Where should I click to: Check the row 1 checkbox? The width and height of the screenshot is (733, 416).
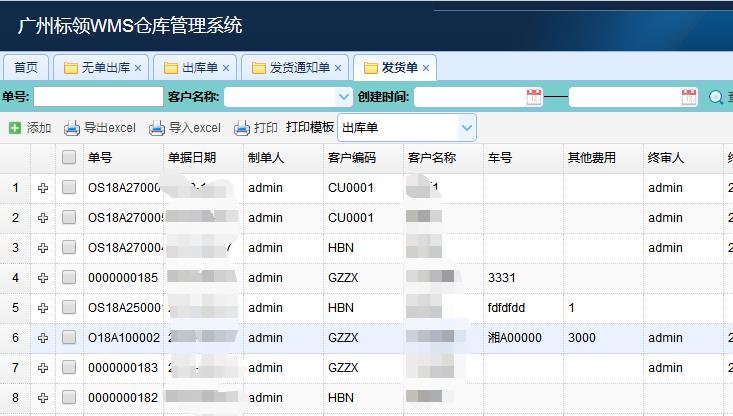pyautogui.click(x=69, y=187)
